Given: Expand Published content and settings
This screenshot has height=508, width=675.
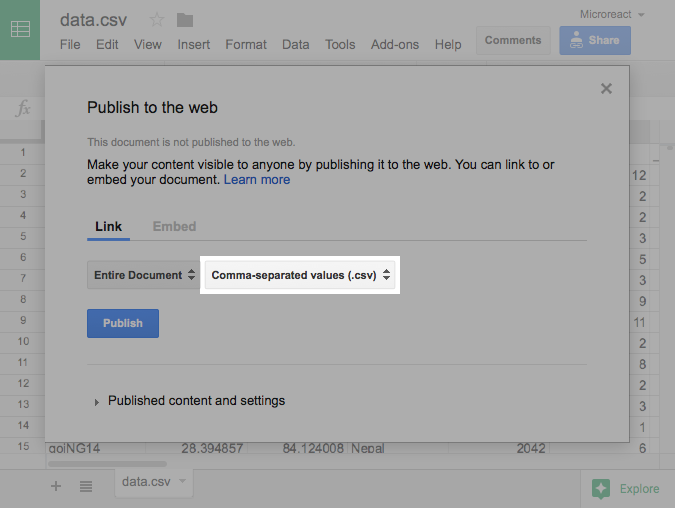Looking at the screenshot, I should (x=190, y=401).
